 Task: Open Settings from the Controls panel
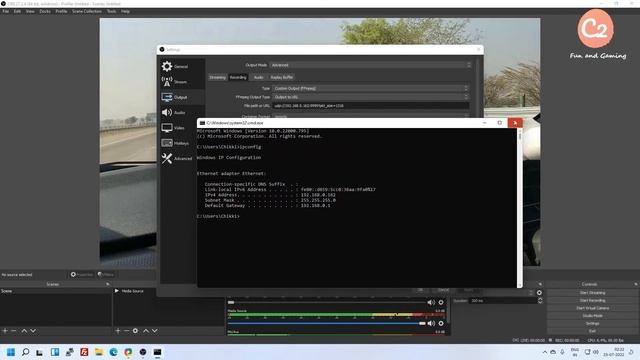[592, 324]
